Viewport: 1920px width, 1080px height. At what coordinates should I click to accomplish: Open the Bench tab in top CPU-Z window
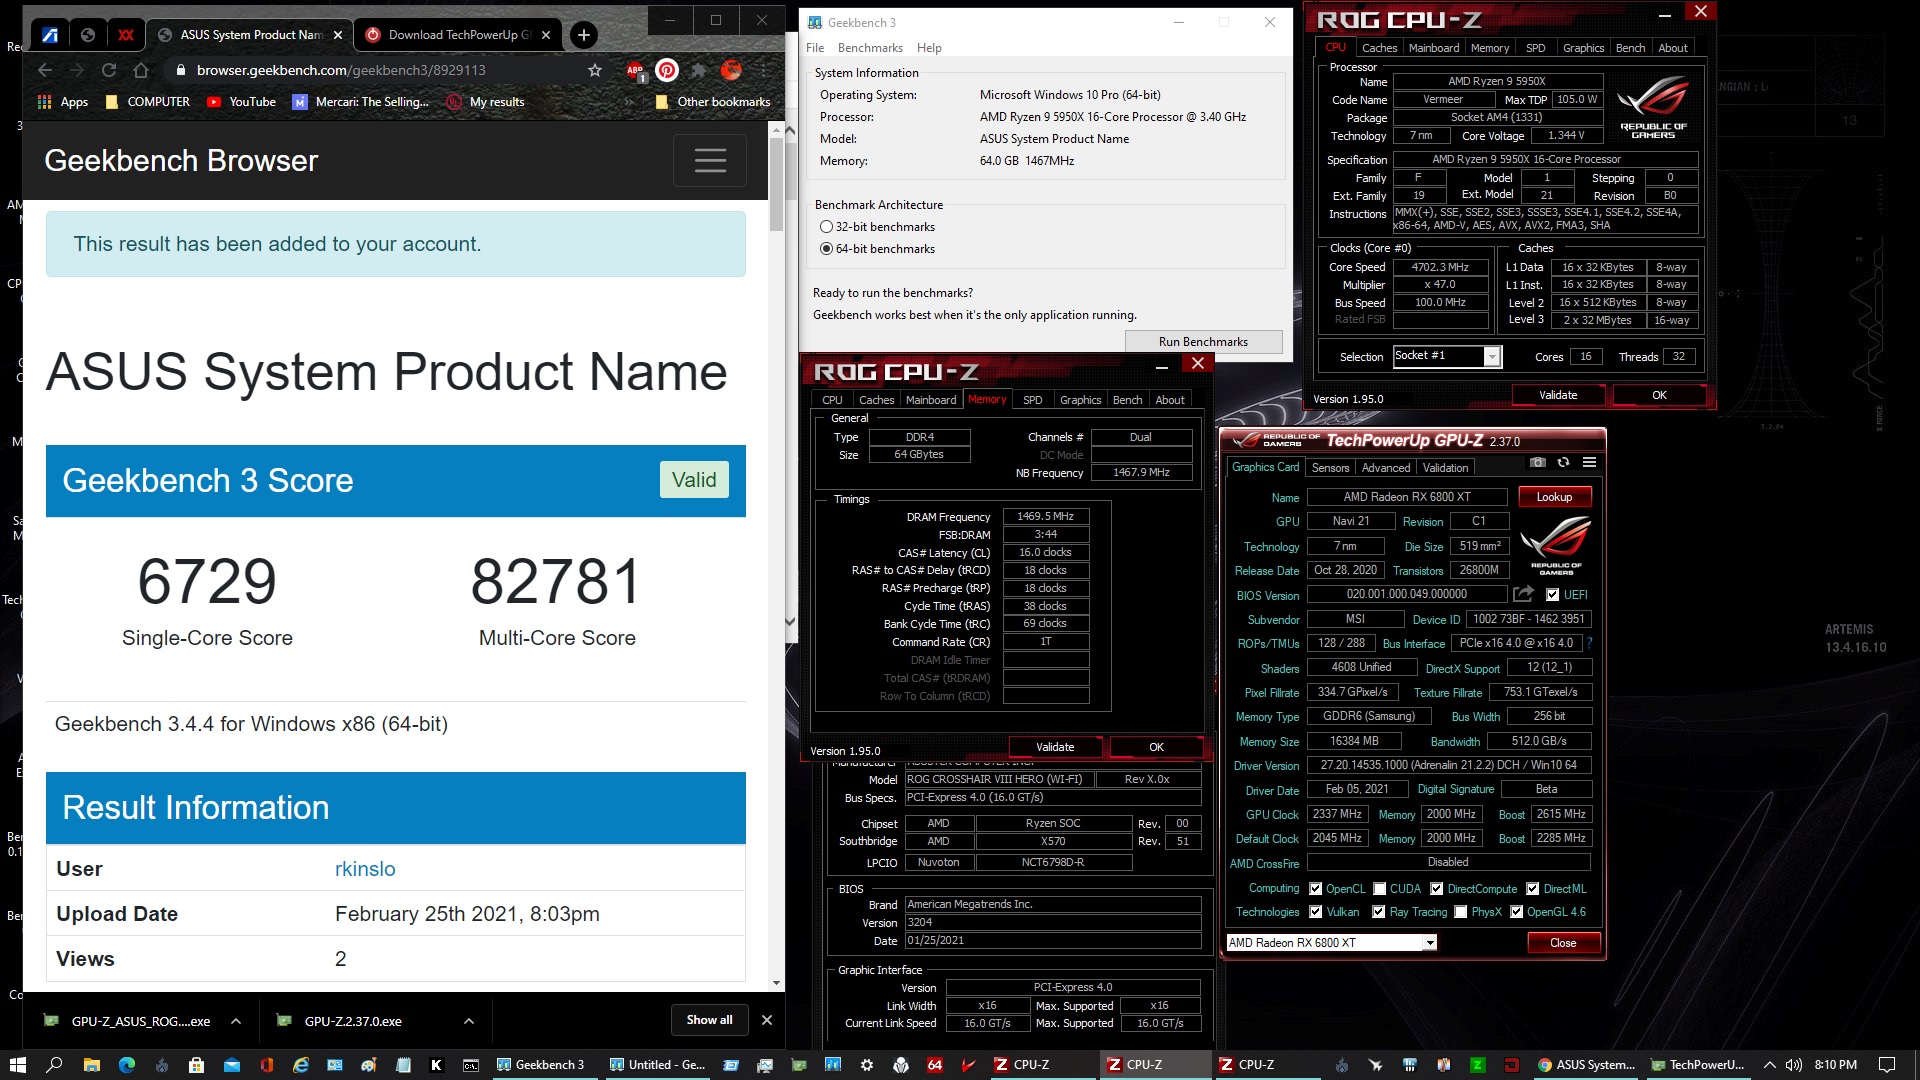1630,48
